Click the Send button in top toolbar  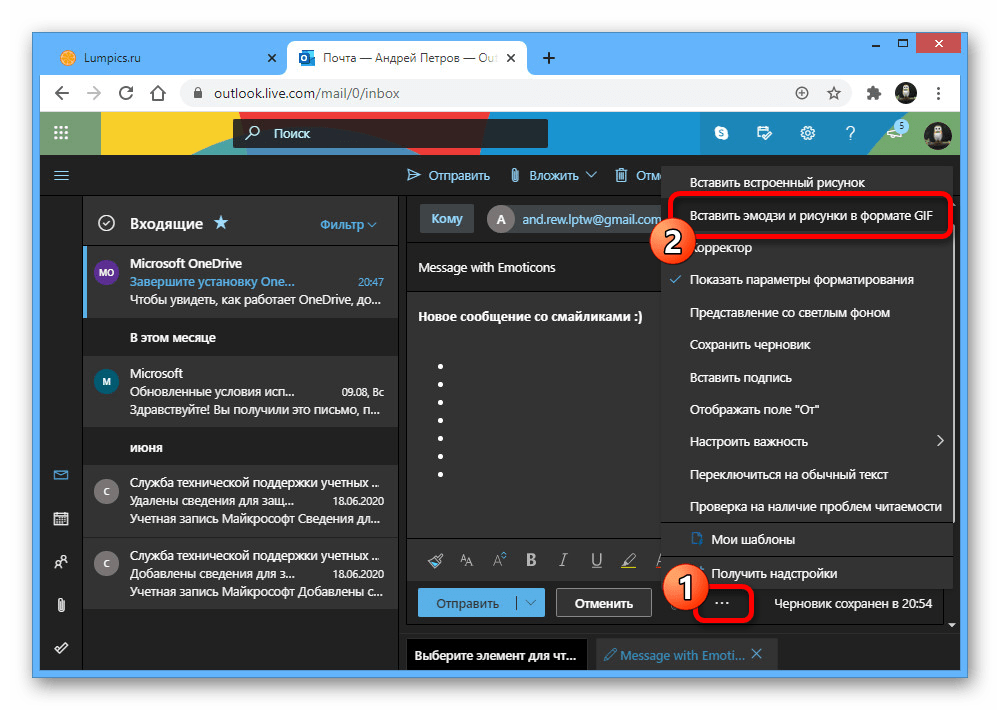[x=448, y=175]
